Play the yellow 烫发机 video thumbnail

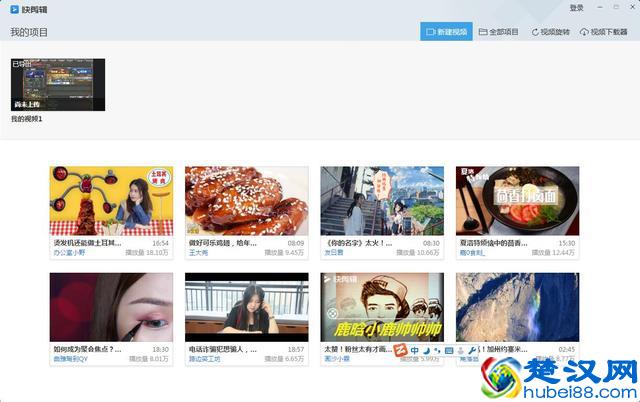111,201
